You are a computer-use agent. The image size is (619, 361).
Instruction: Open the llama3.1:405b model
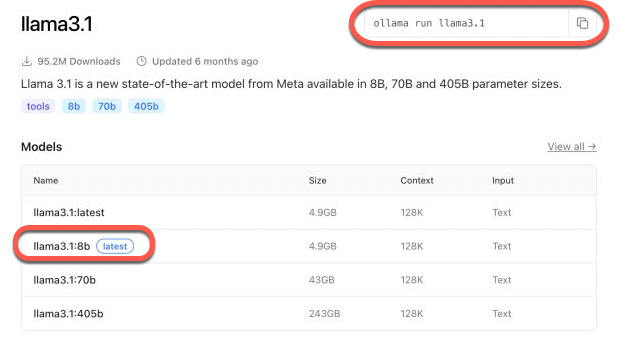tap(68, 314)
